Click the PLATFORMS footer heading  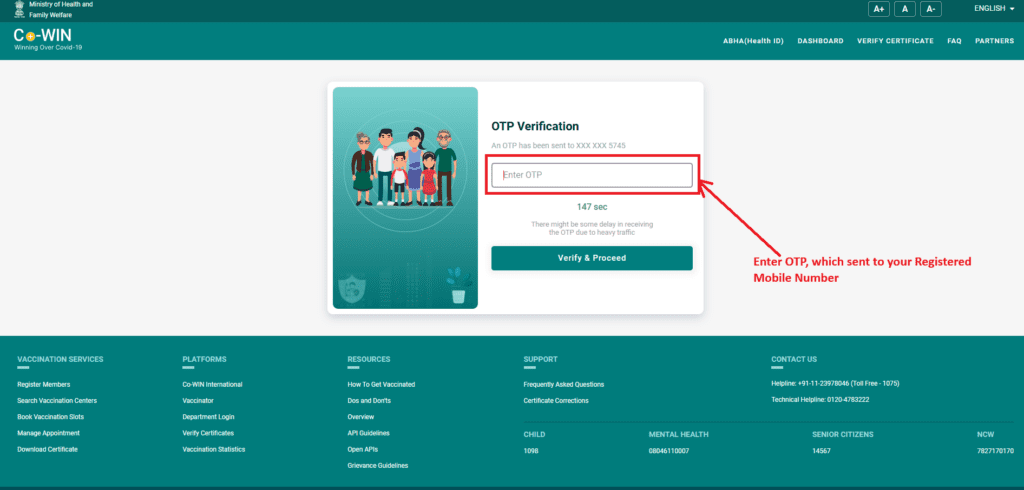coord(204,359)
